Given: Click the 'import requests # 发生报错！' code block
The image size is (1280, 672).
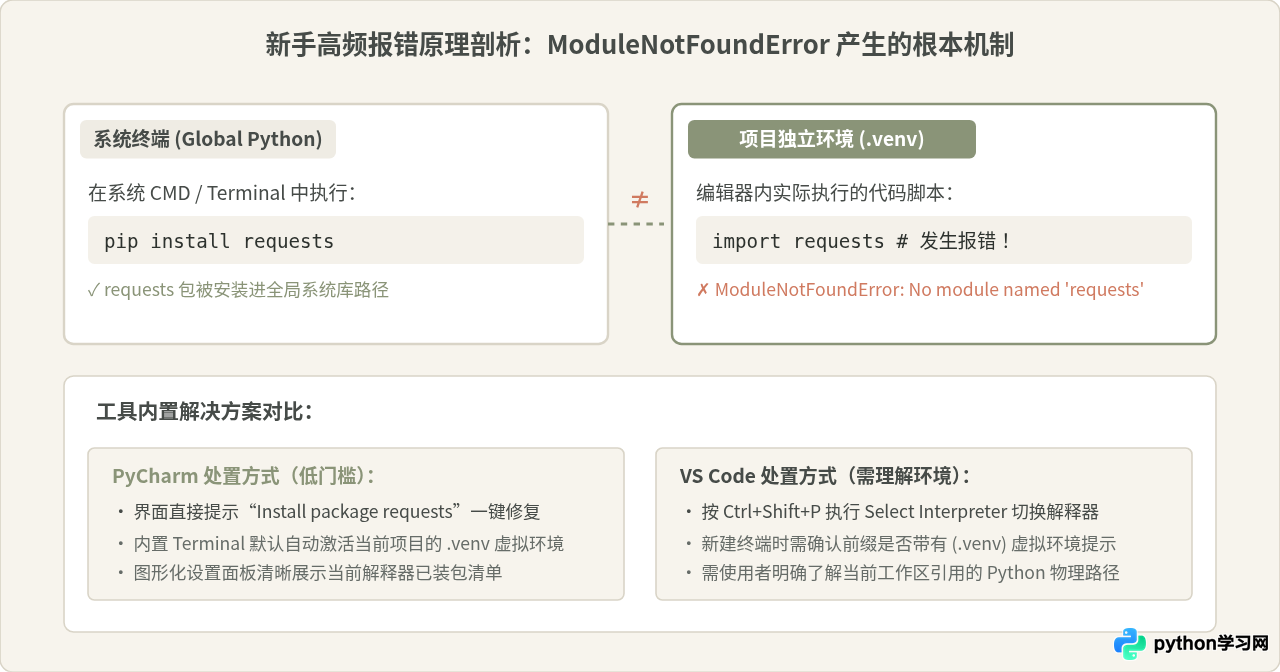Looking at the screenshot, I should coord(944,240).
